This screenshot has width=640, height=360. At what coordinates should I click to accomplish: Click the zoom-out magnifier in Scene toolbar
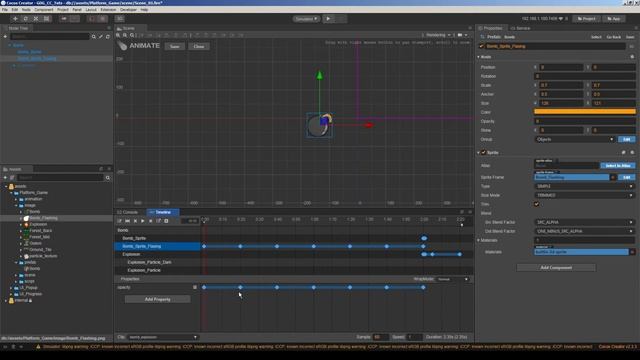[125, 35]
